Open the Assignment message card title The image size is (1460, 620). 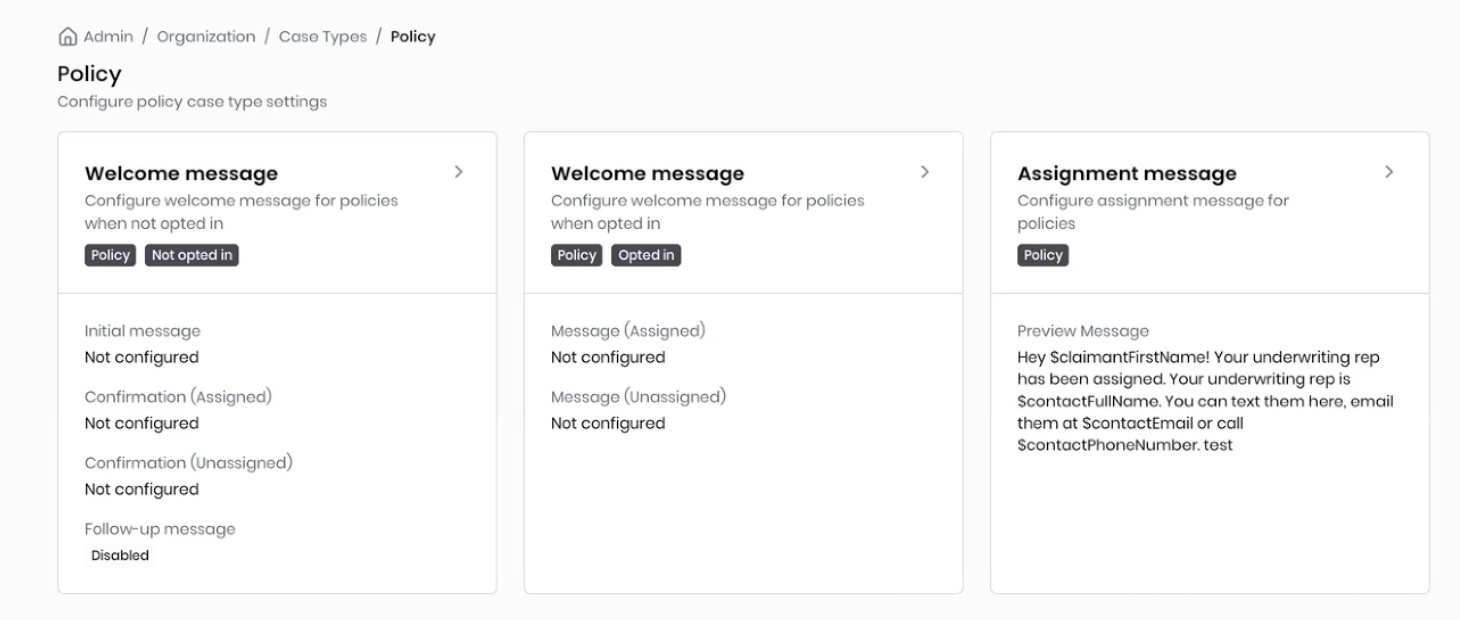[1126, 174]
